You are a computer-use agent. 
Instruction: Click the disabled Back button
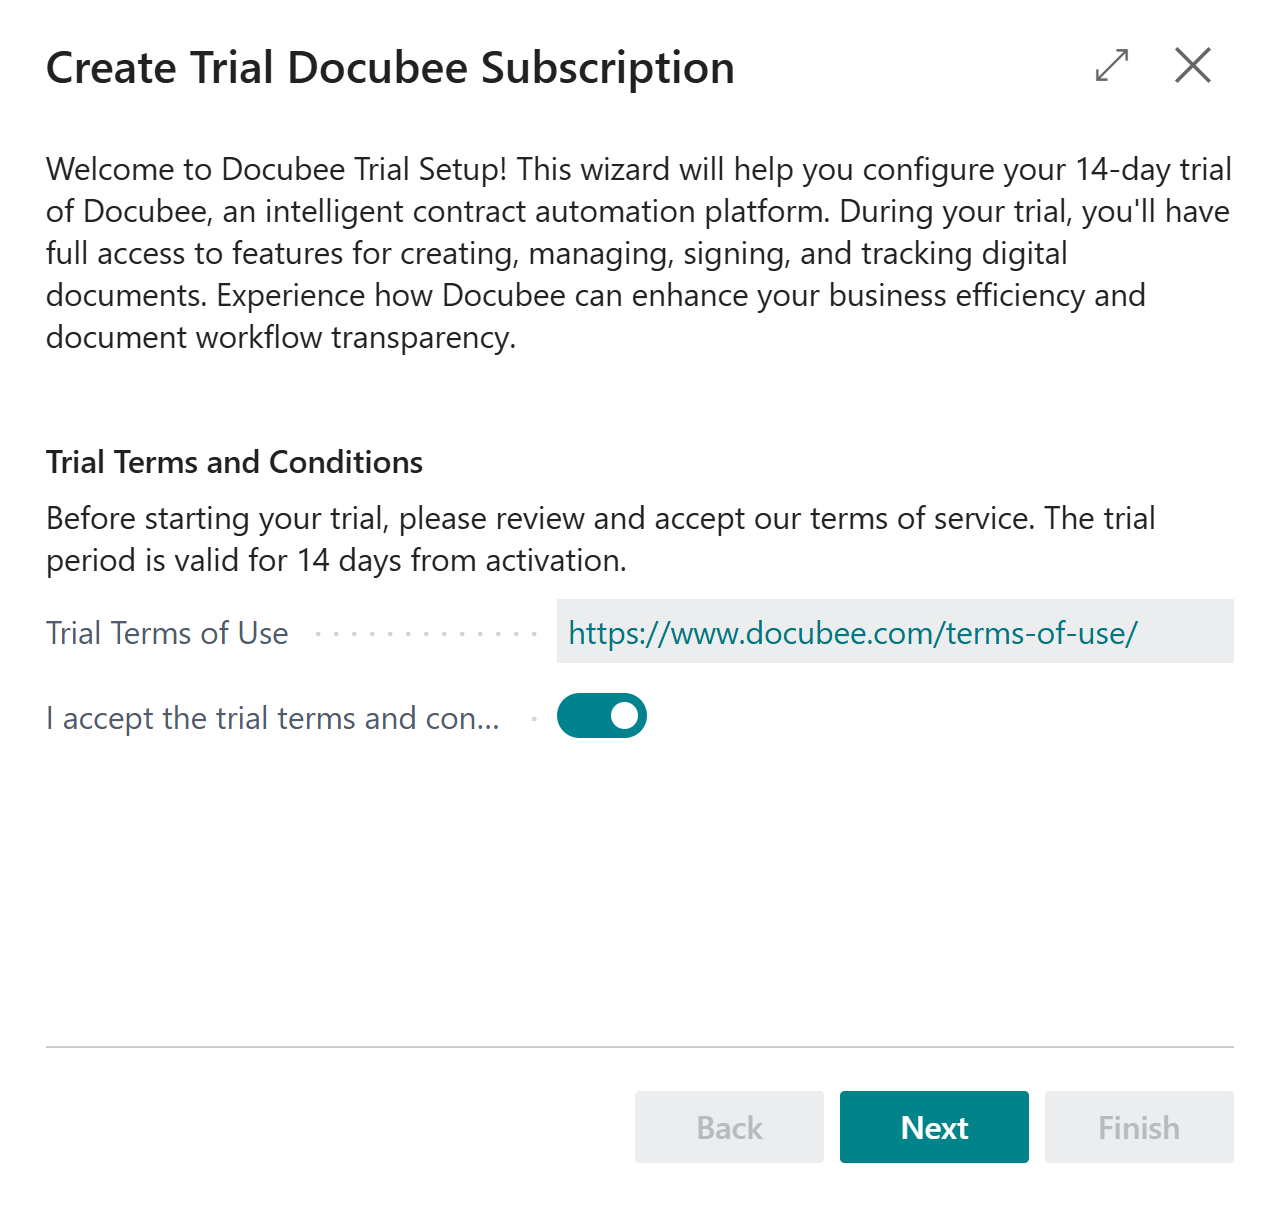pos(729,1127)
